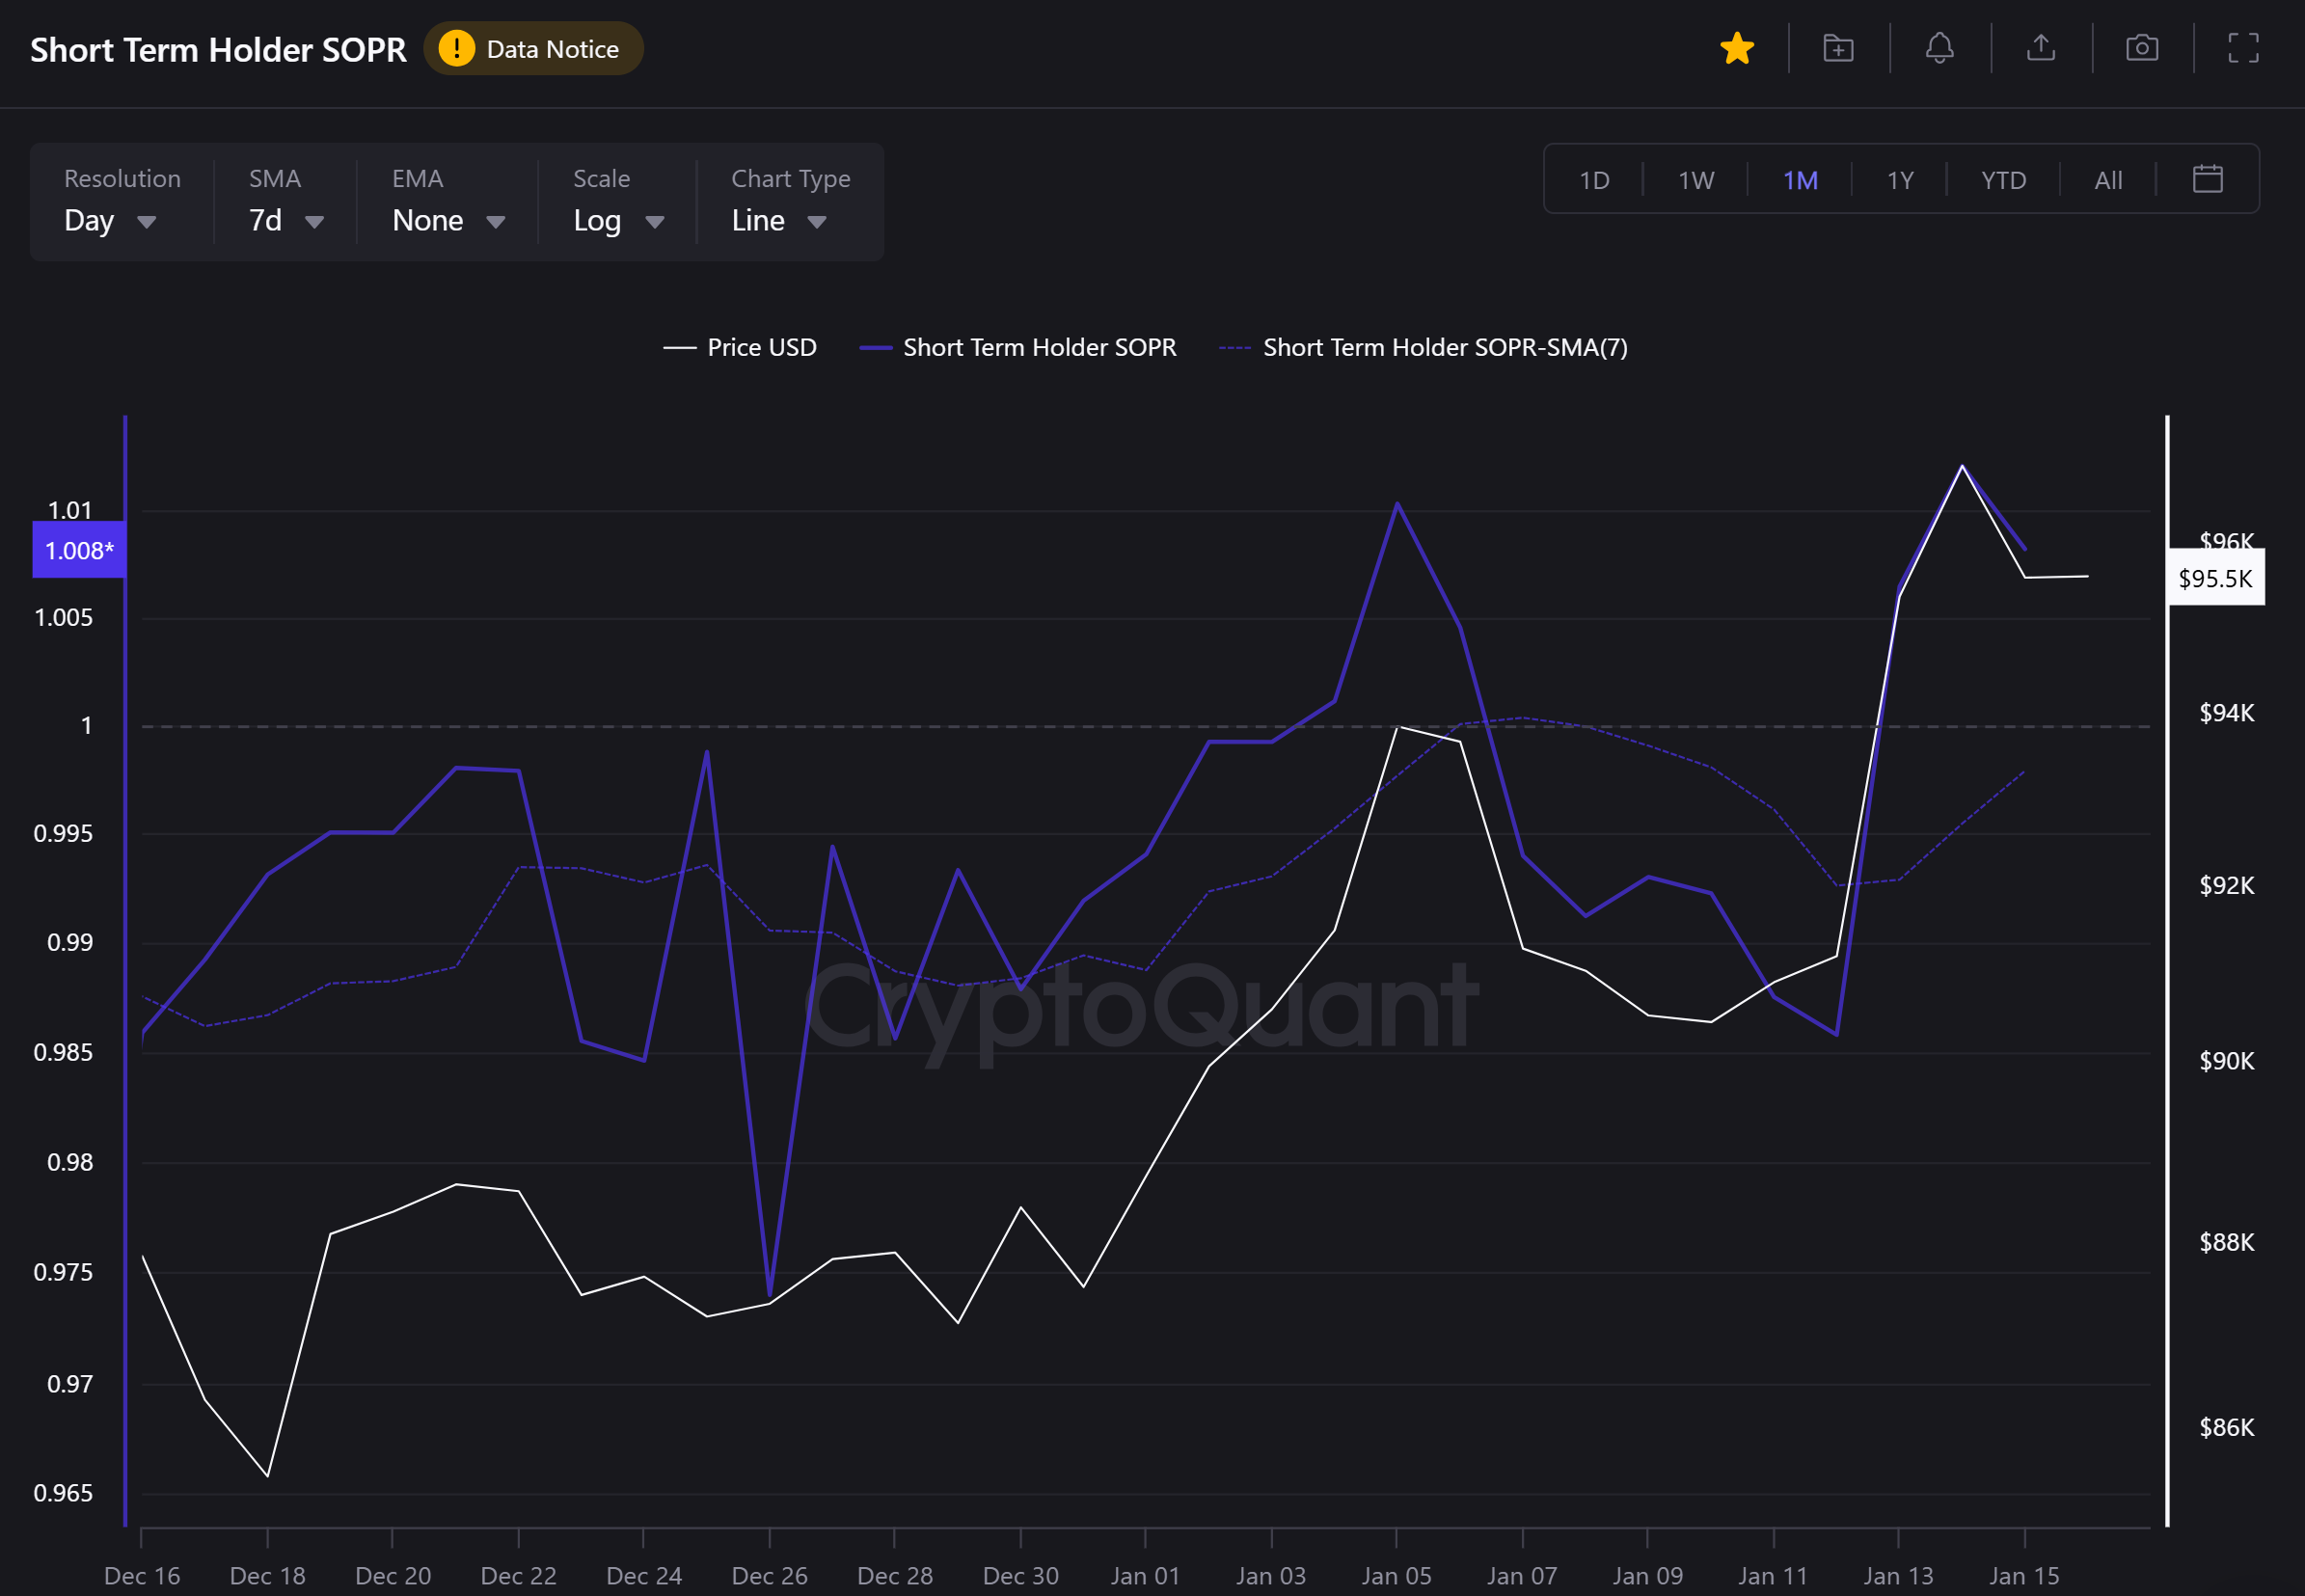Switch to the 1Y time range
The image size is (2305, 1596).
[x=1899, y=180]
